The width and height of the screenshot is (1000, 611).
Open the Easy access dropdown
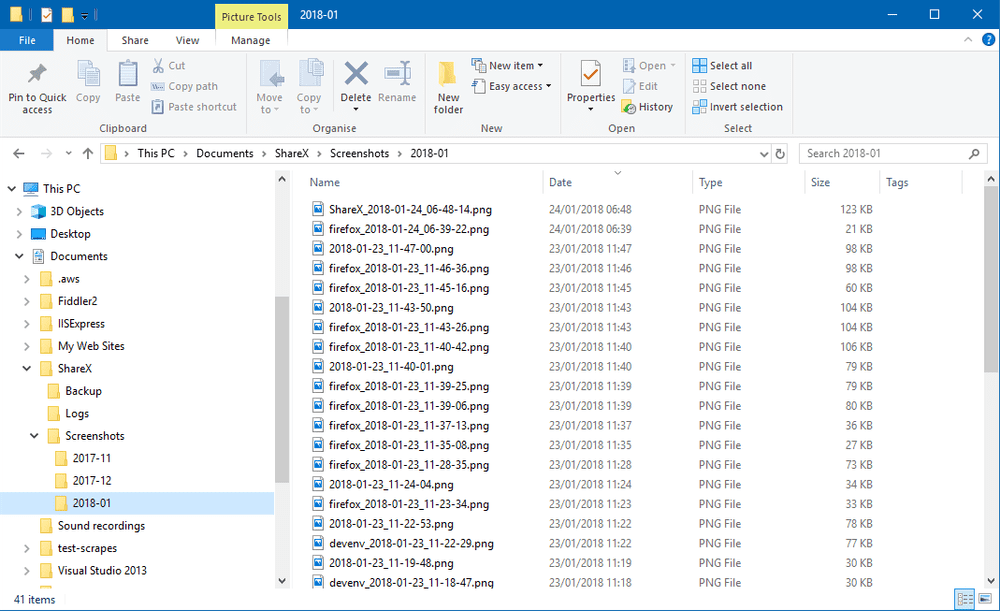[511, 86]
